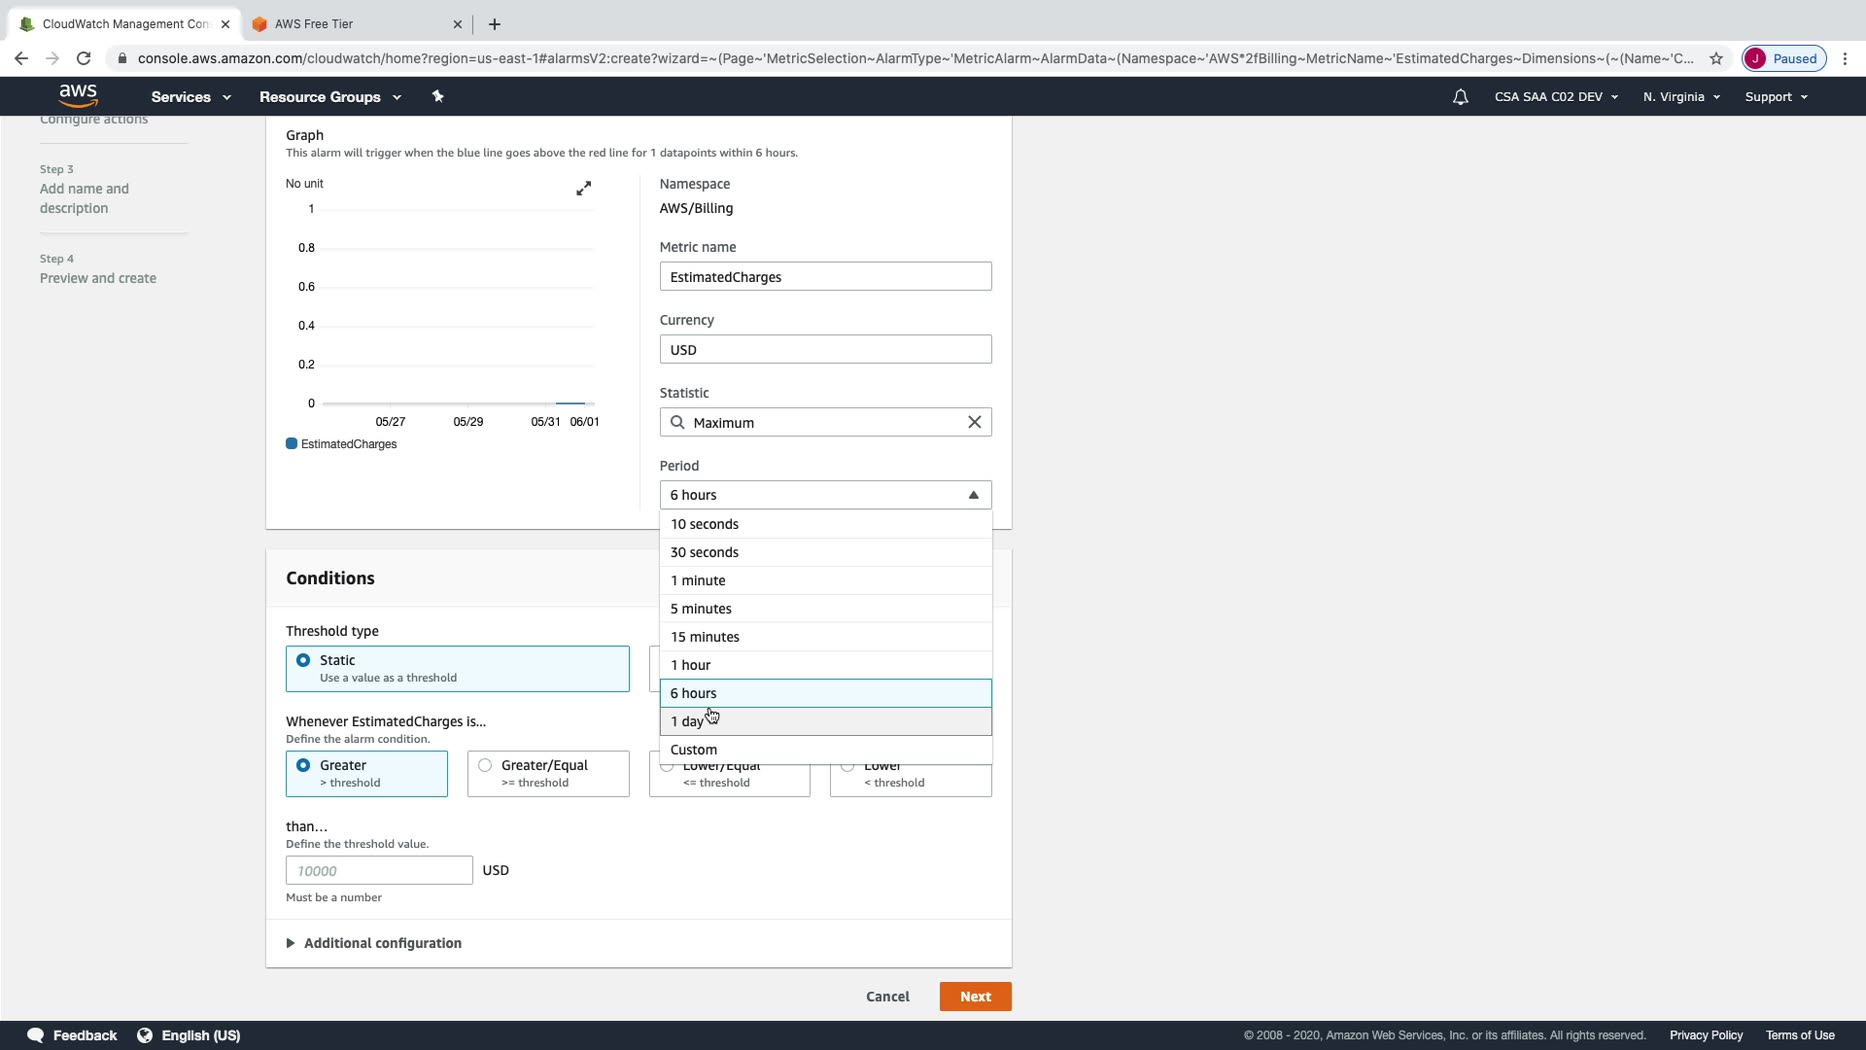1866x1050 pixels.
Task: Click the AWS logo home icon
Action: tap(78, 96)
